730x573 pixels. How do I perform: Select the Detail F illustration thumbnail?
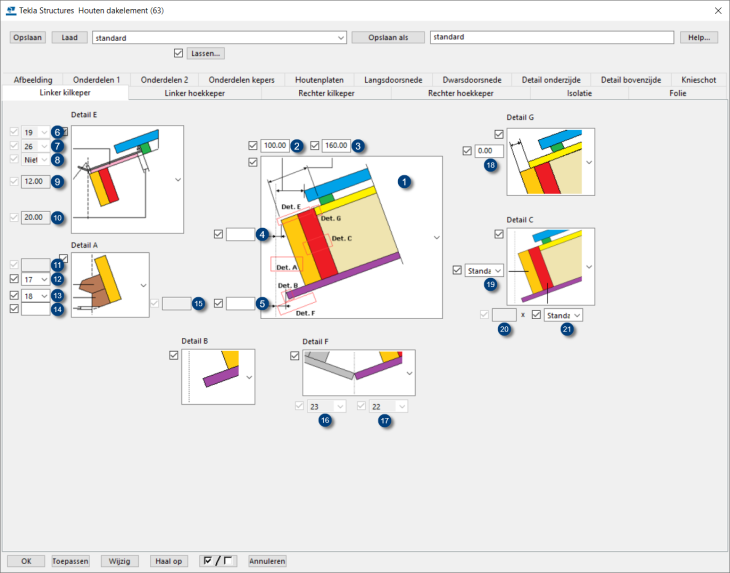(358, 372)
